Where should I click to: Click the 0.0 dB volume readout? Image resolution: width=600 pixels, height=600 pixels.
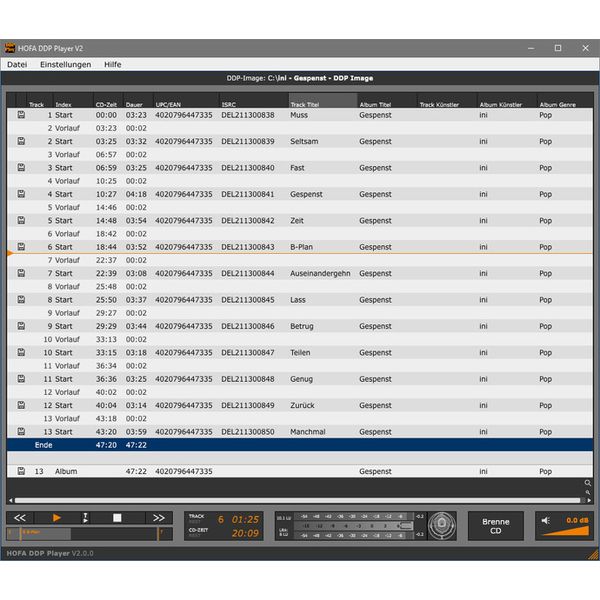577,520
